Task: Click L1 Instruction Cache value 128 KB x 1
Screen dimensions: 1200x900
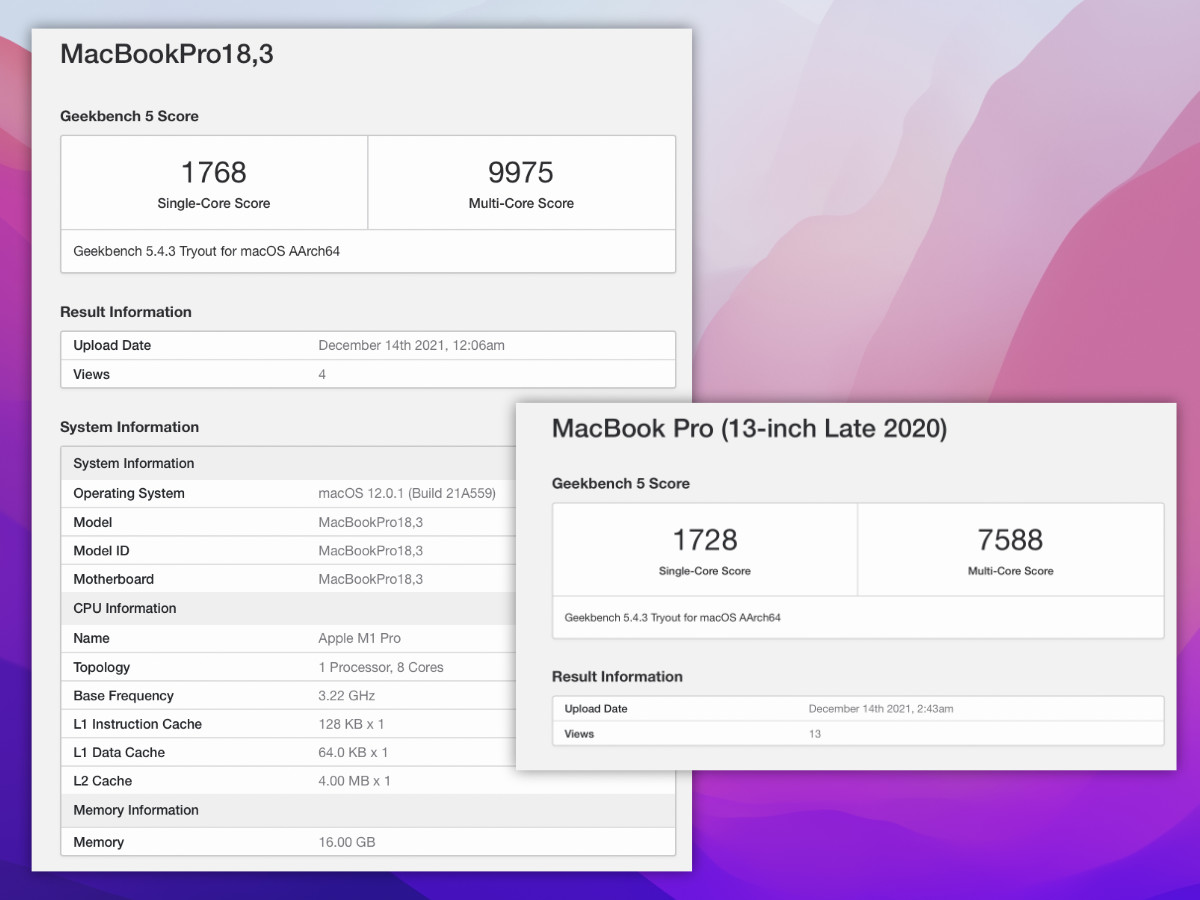Action: coord(351,724)
